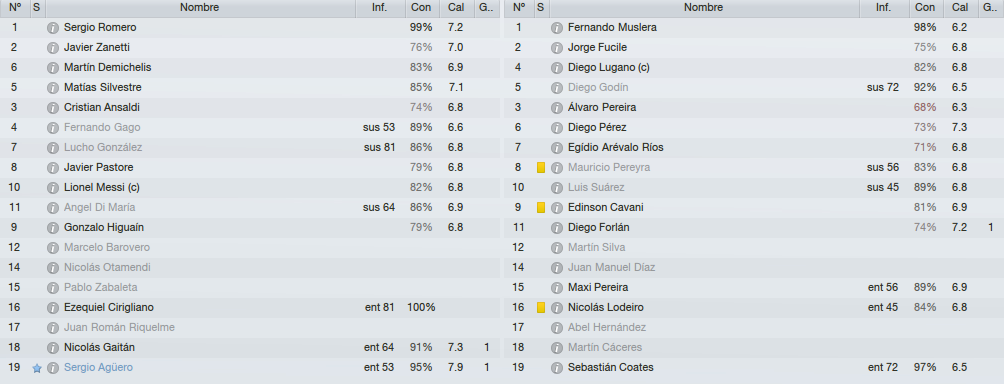
Task: Click Gonzalo Higuaín player name
Action: pos(104,228)
